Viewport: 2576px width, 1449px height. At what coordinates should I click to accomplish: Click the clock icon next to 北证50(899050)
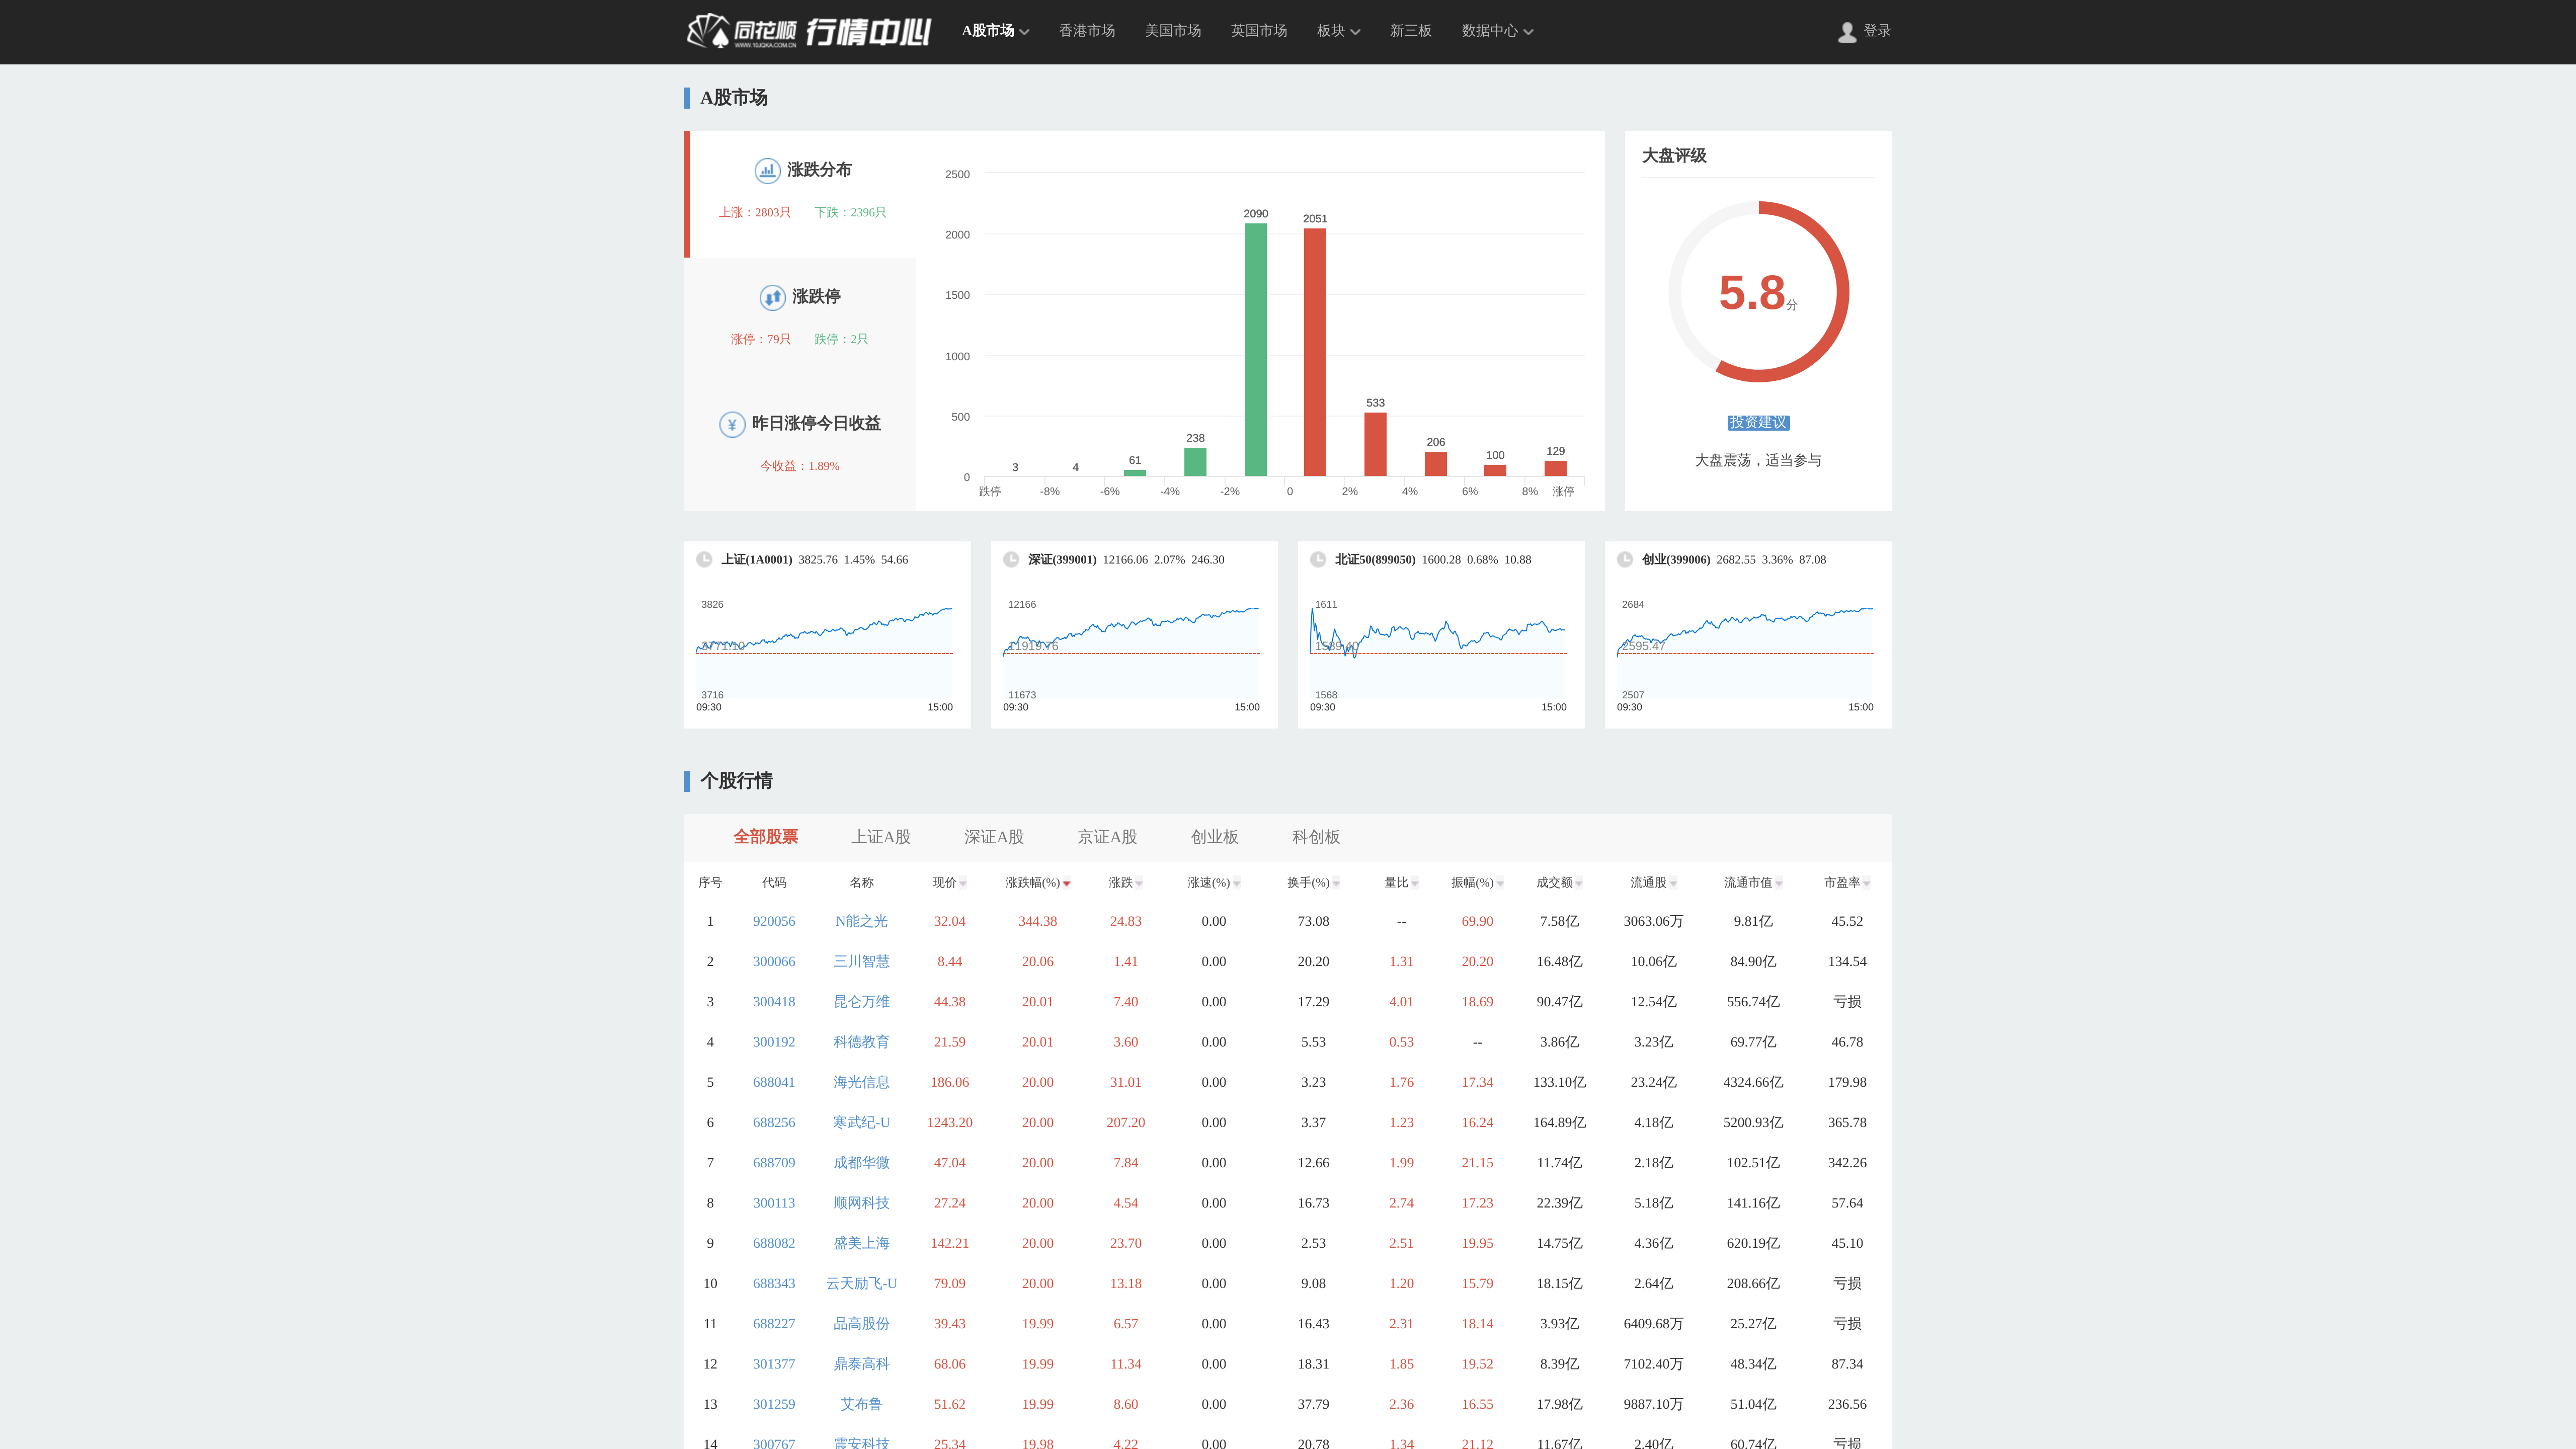coord(1318,560)
